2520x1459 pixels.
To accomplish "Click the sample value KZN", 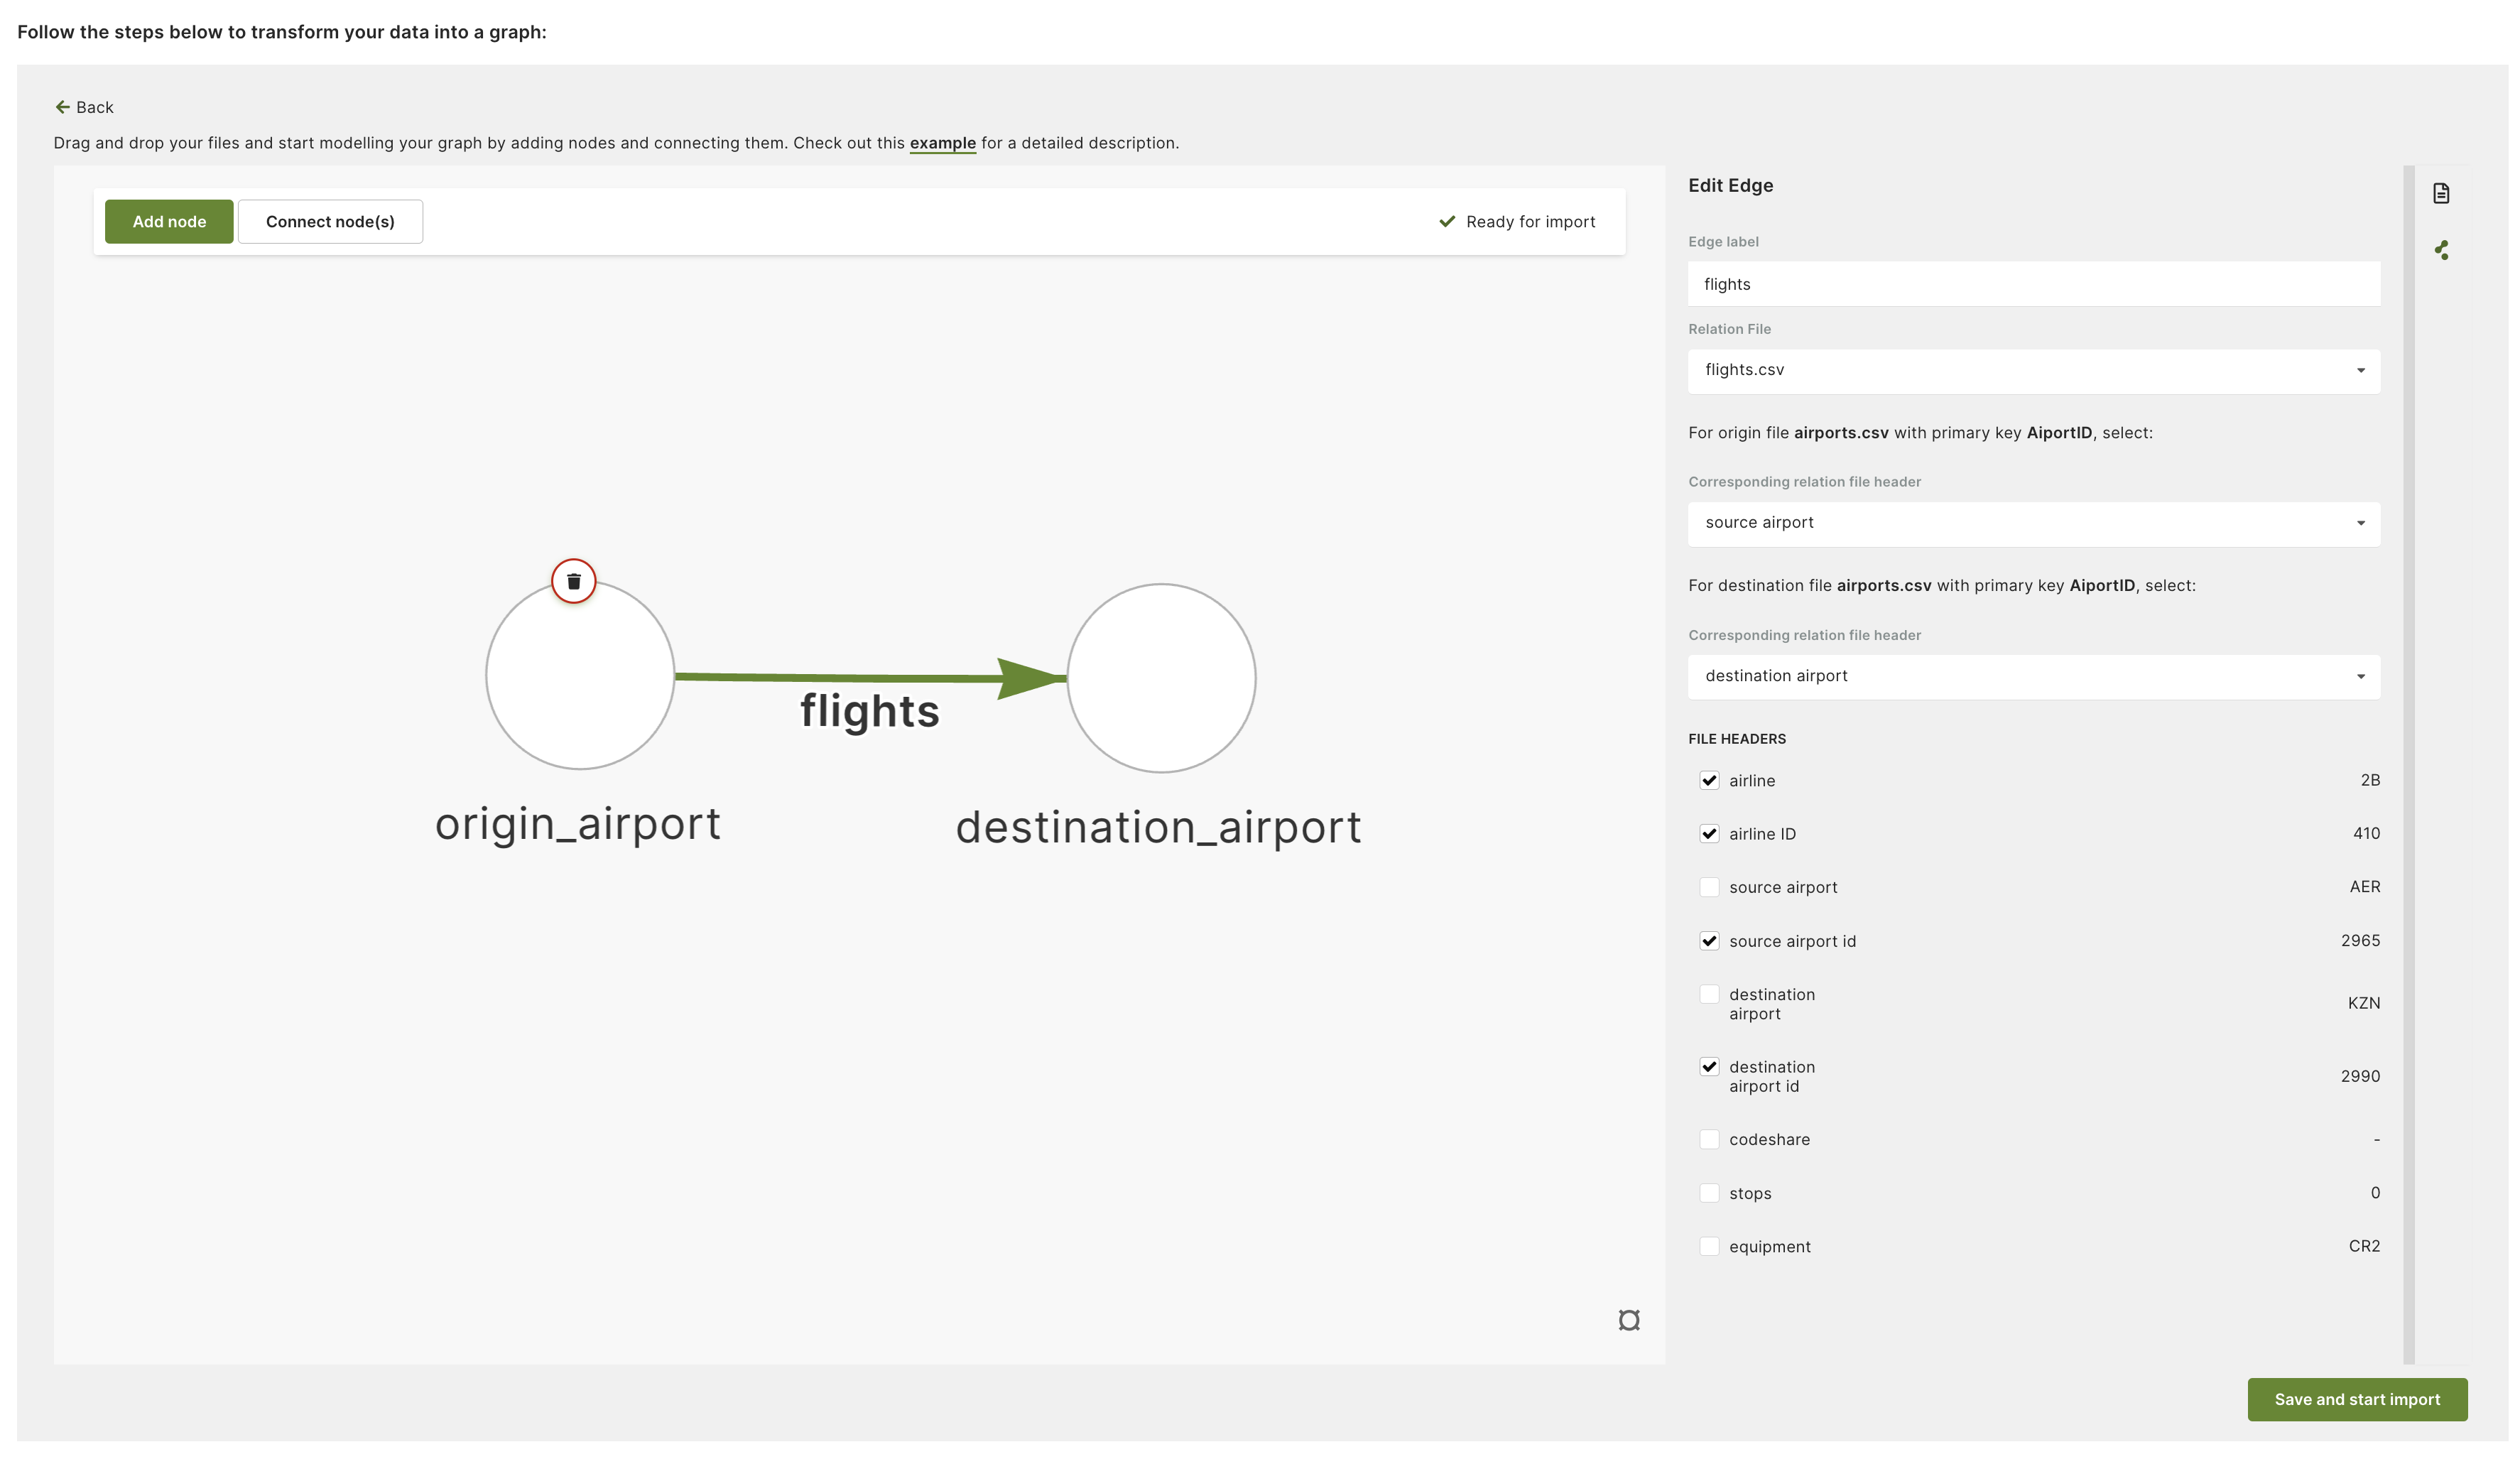I will tap(2363, 1003).
